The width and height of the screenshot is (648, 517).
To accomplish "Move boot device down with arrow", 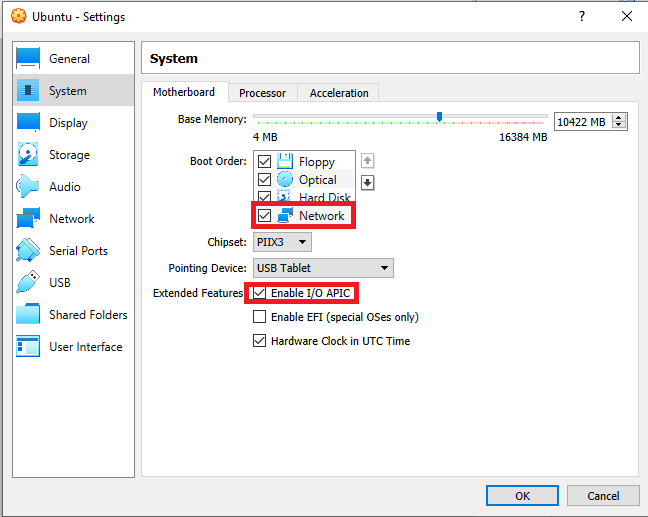I will (x=367, y=183).
